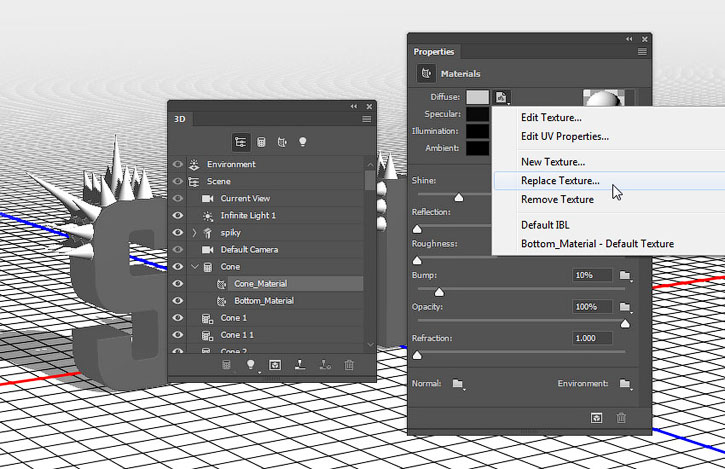The height and width of the screenshot is (469, 725).
Task: Click the Illumination color swatch
Action: pyautogui.click(x=477, y=131)
